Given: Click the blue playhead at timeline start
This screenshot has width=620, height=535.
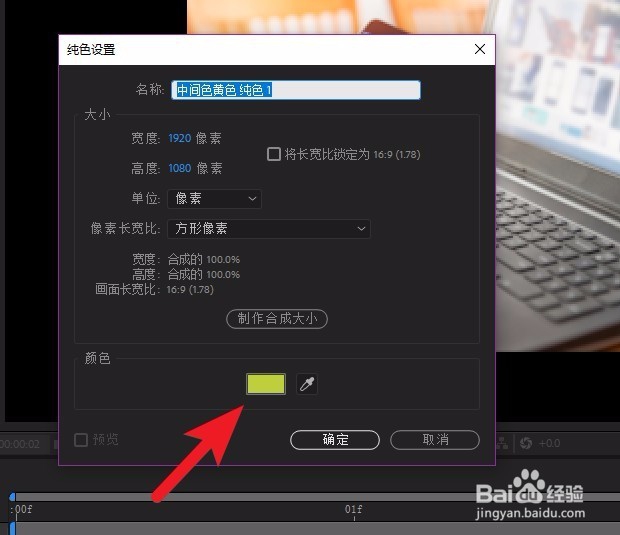Looking at the screenshot, I should (x=12, y=497).
